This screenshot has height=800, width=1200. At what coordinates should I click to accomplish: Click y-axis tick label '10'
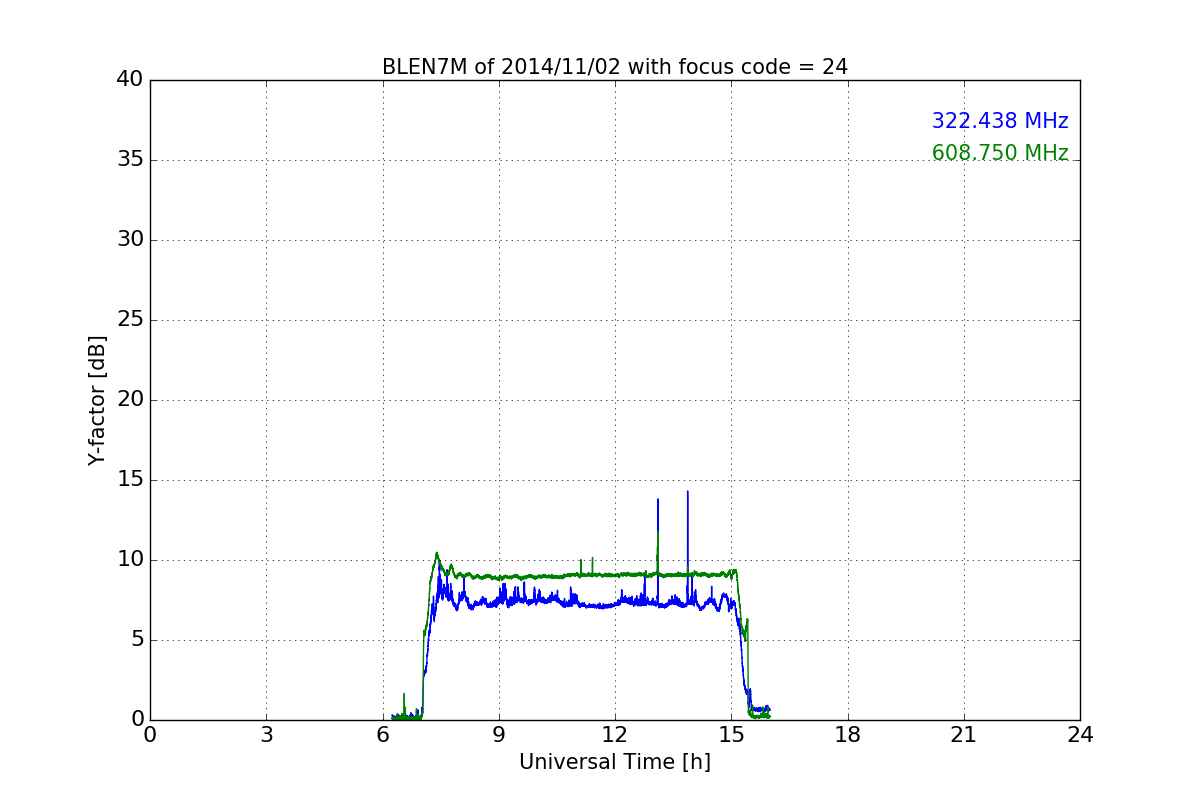point(130,560)
